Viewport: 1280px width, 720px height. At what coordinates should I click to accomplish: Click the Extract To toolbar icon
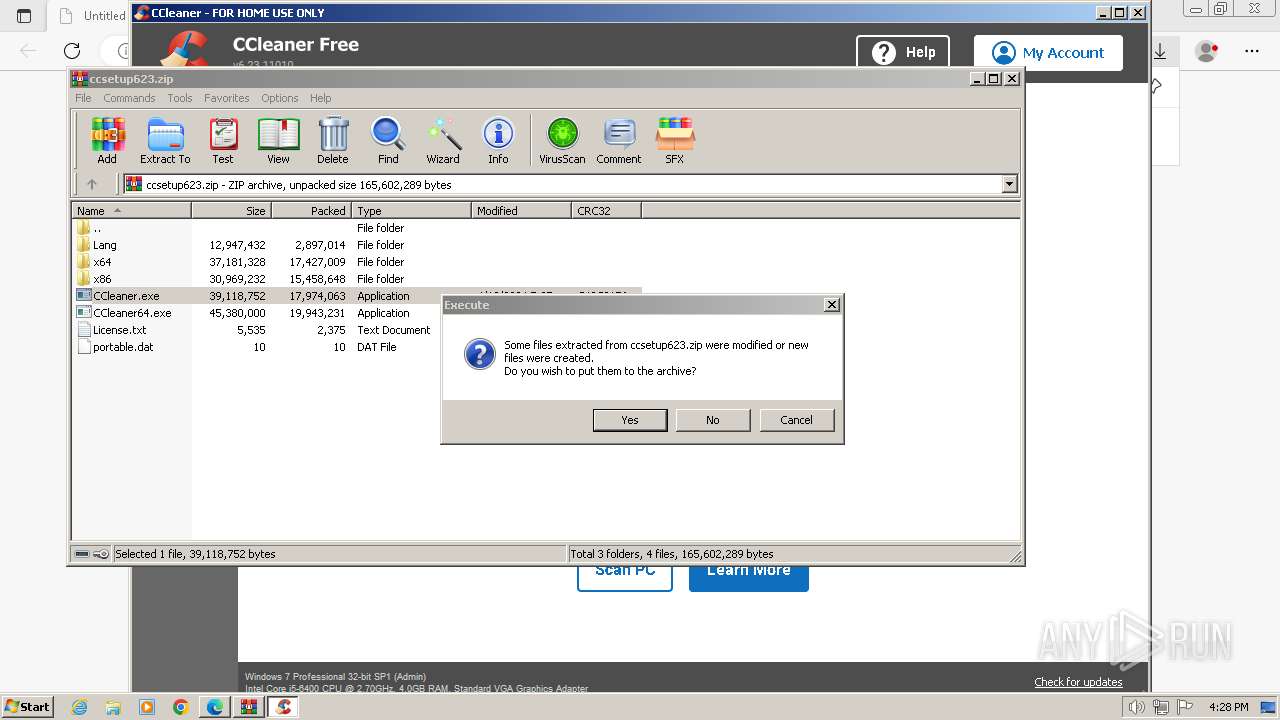pyautogui.click(x=165, y=140)
